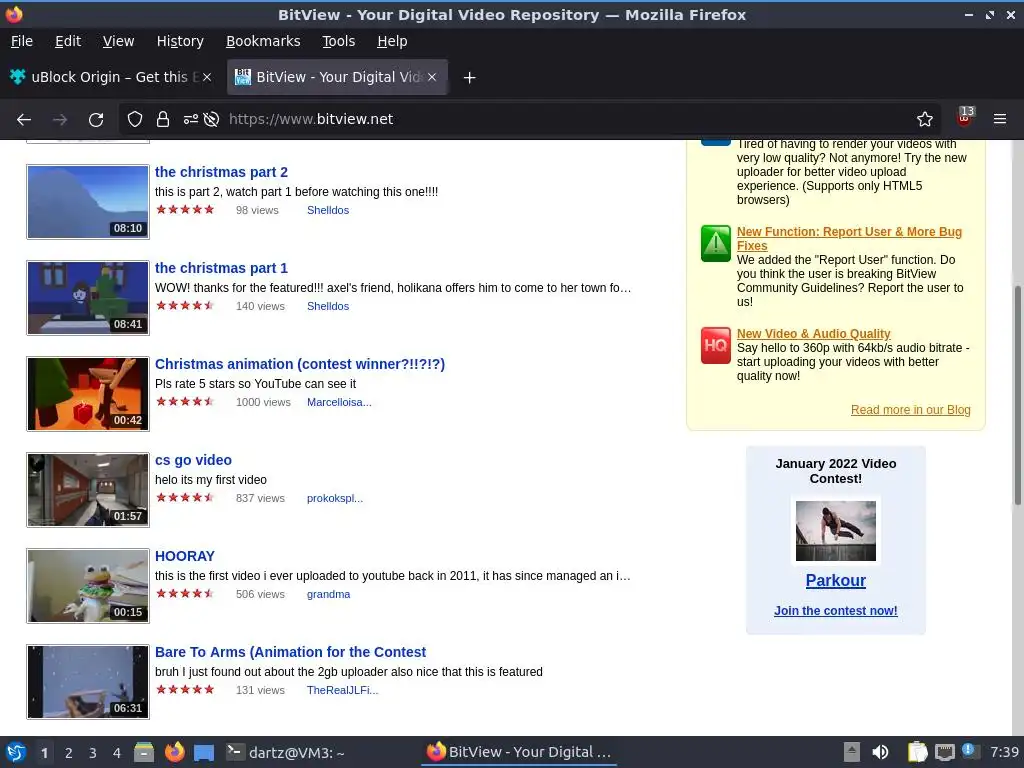
Task: Open the Edit menu
Action: click(68, 41)
